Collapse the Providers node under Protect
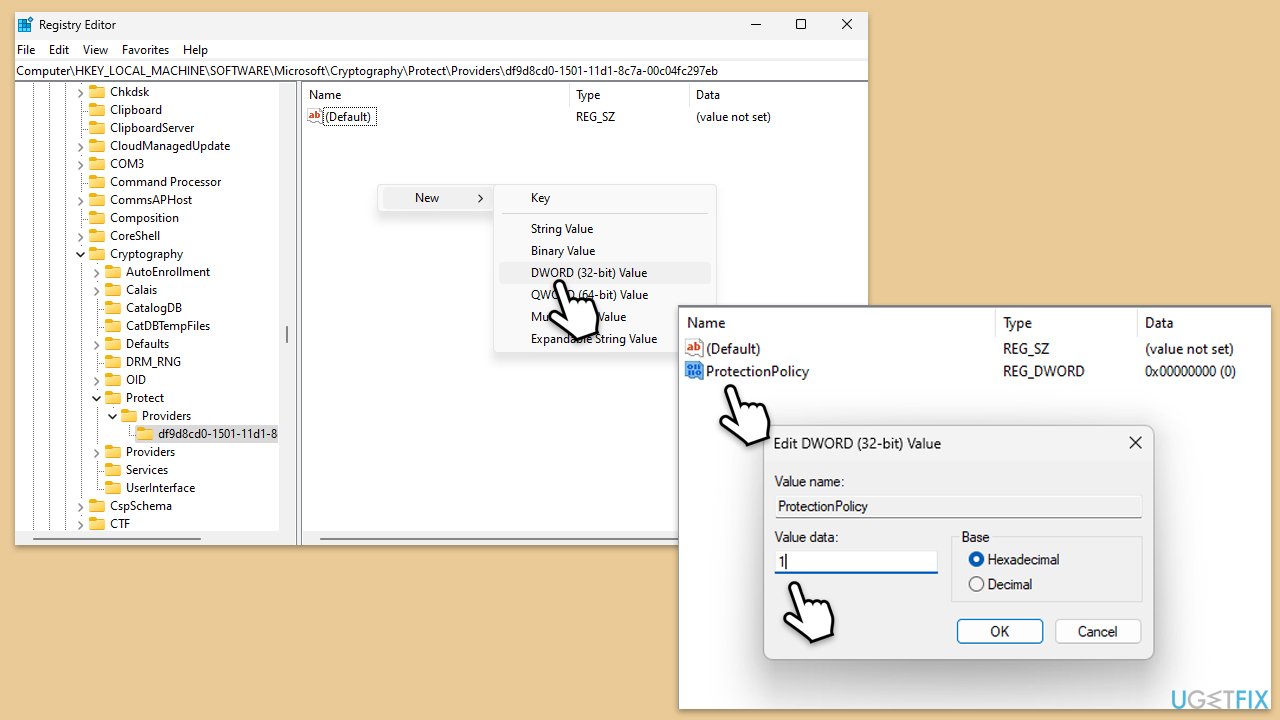Viewport: 1280px width, 720px height. click(x=113, y=416)
